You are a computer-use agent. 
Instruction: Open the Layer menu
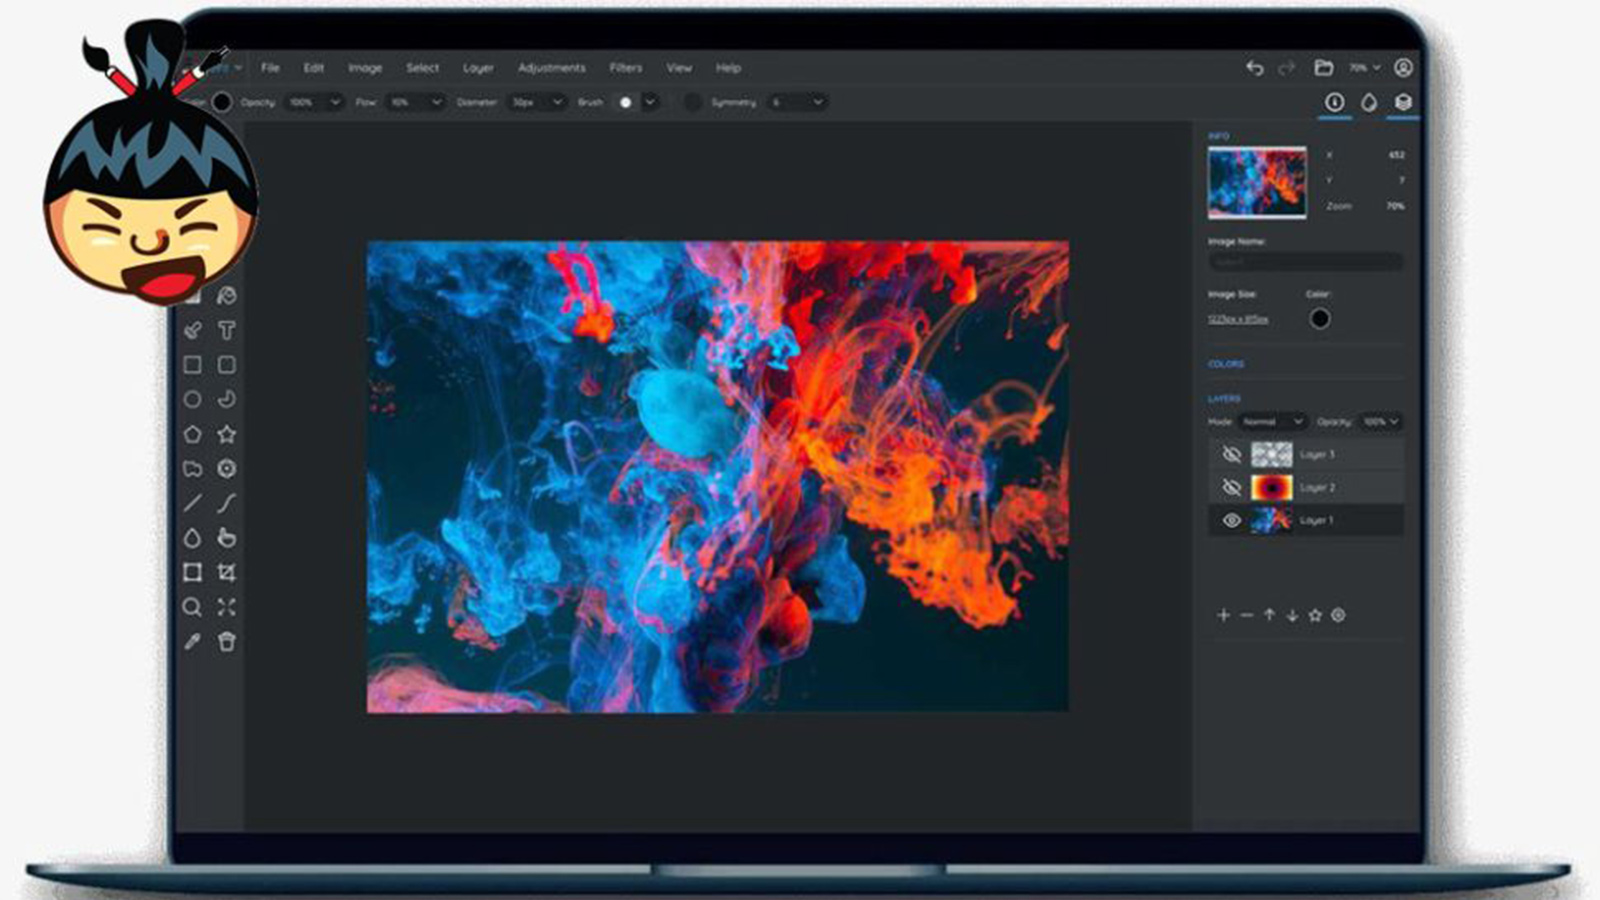pyautogui.click(x=478, y=68)
